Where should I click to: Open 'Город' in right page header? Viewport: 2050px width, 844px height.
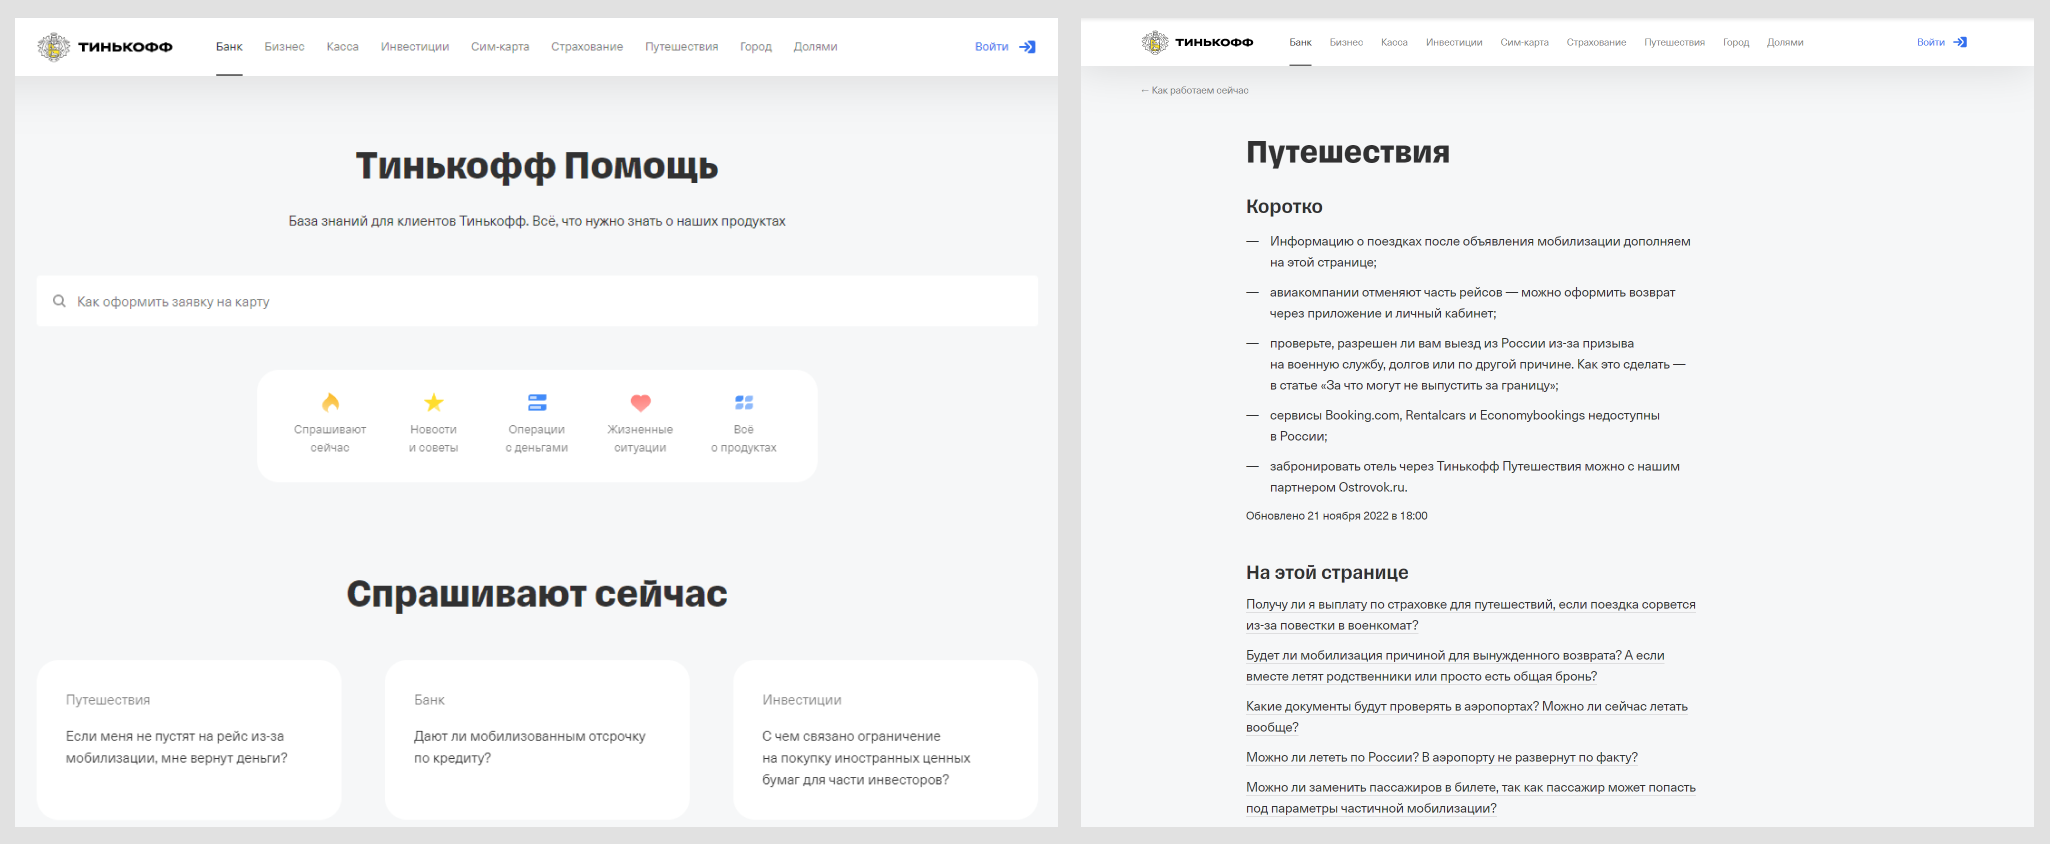click(1736, 42)
